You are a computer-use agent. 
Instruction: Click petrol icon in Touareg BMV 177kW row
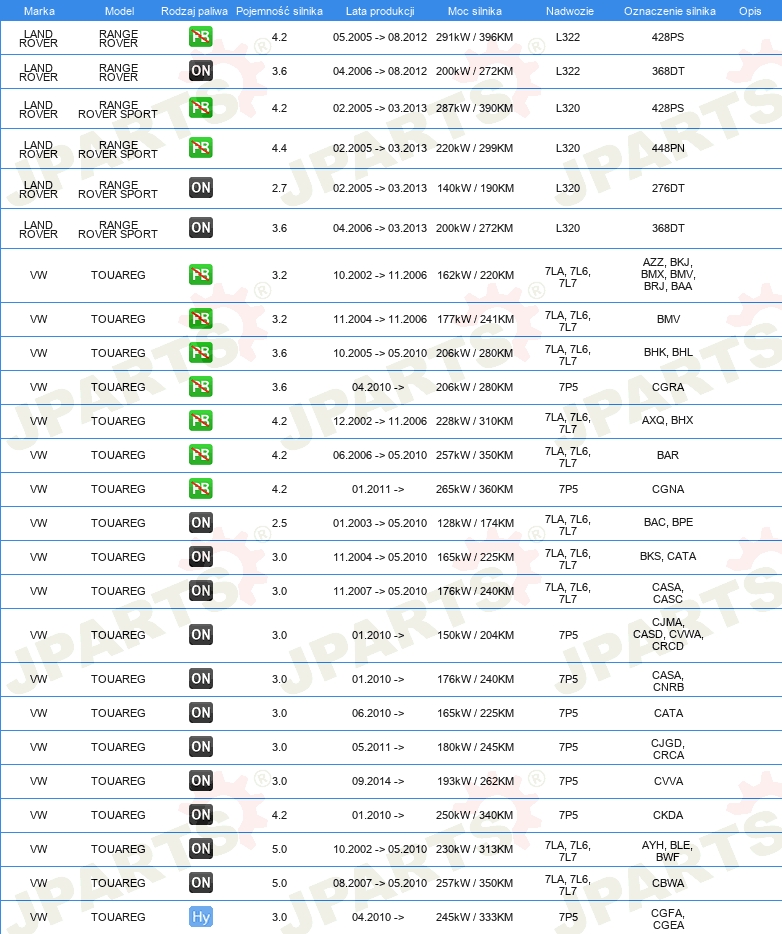point(201,319)
